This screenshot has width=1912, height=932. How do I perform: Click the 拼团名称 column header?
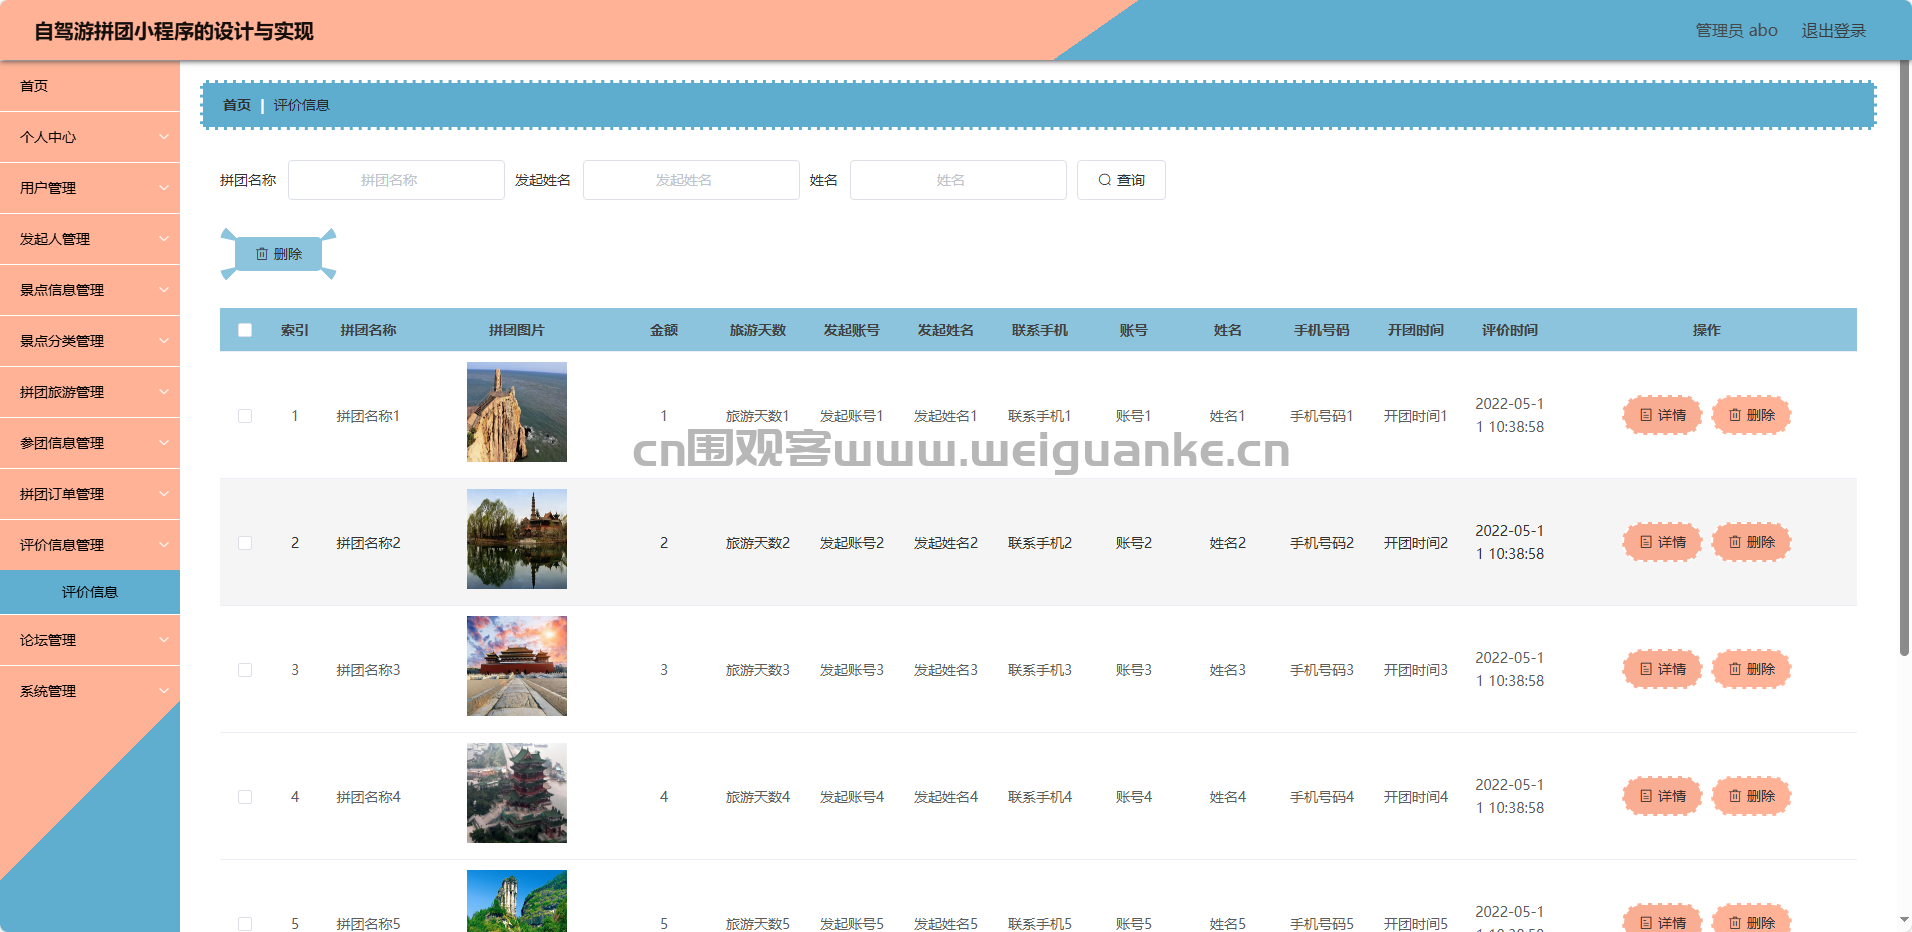368,330
